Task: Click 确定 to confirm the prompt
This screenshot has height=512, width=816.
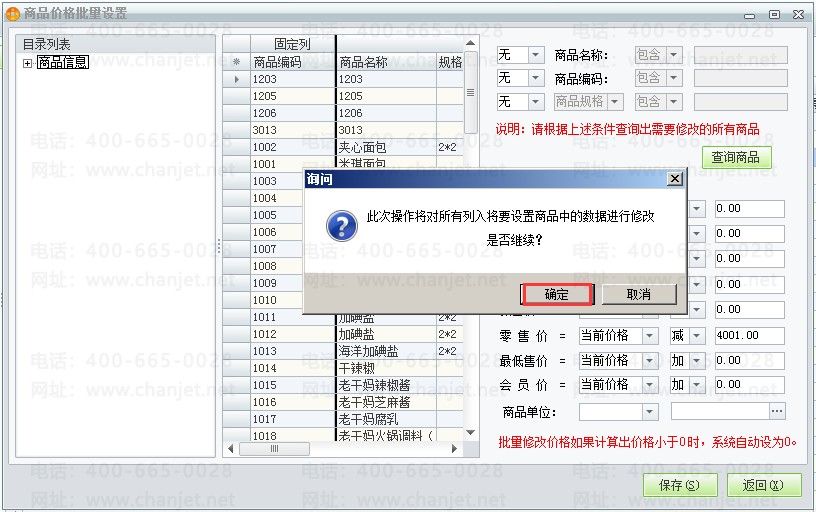Action: 557,294
